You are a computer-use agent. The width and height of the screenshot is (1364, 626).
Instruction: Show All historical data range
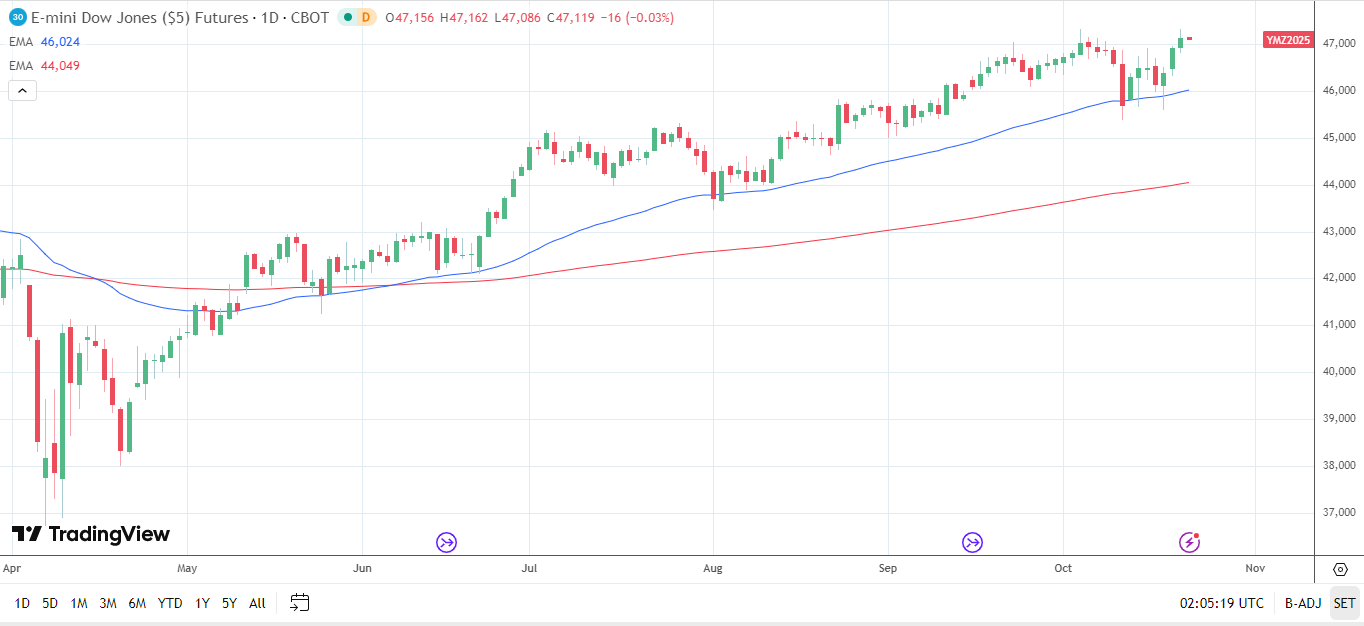pos(257,603)
